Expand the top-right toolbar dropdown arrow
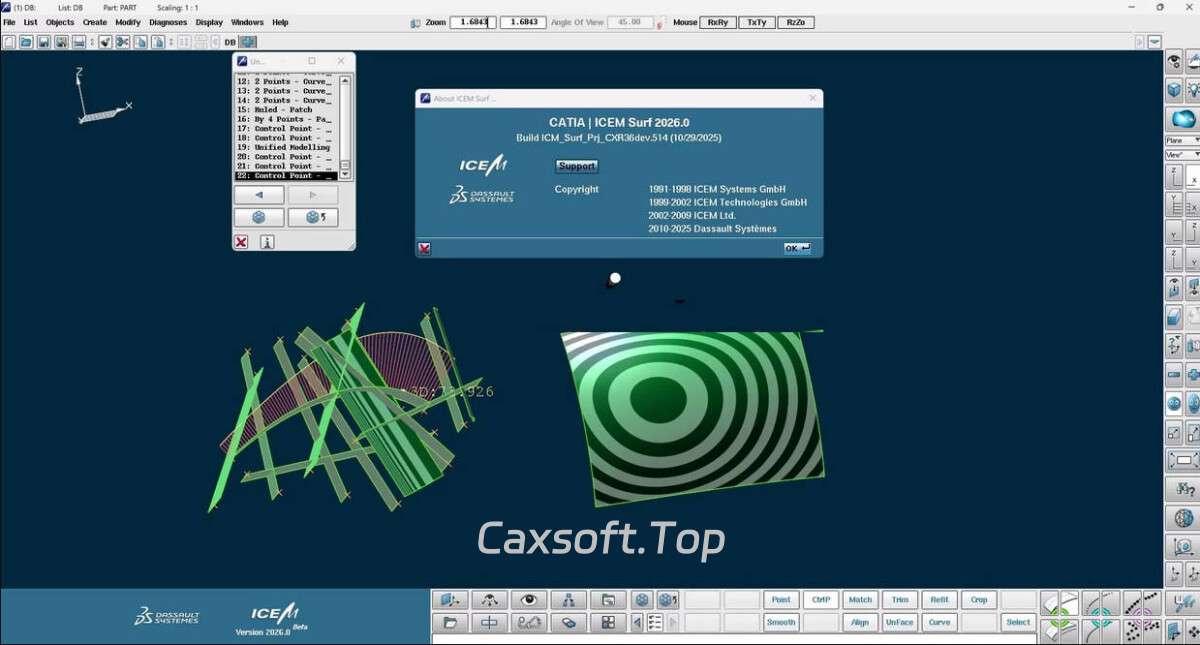 pos(1155,42)
